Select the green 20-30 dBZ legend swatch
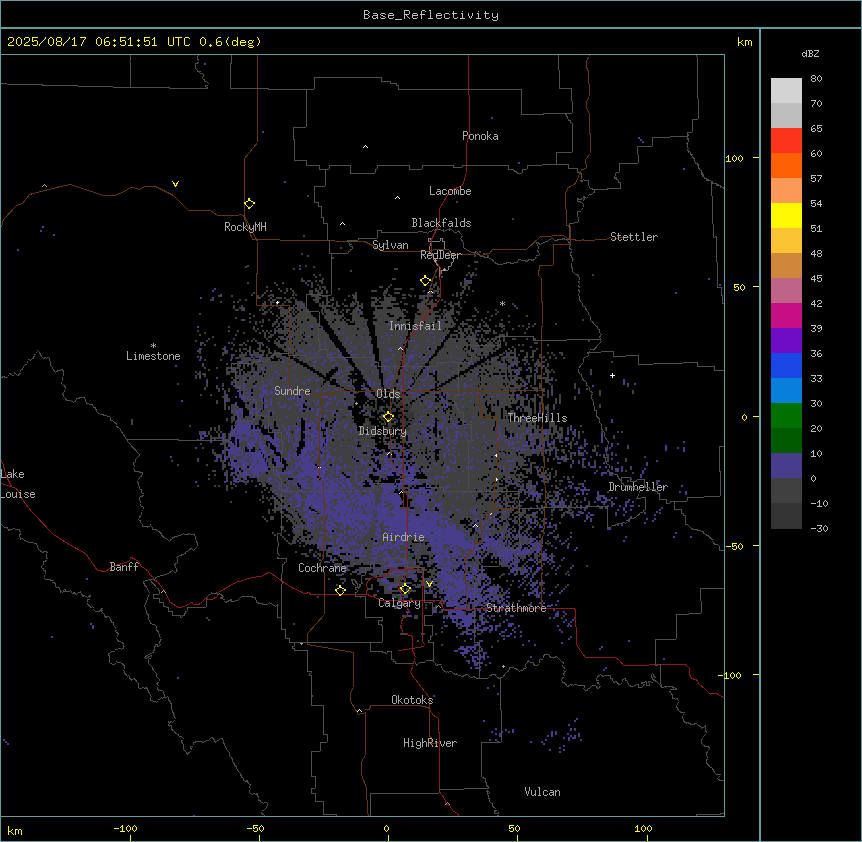 [786, 416]
